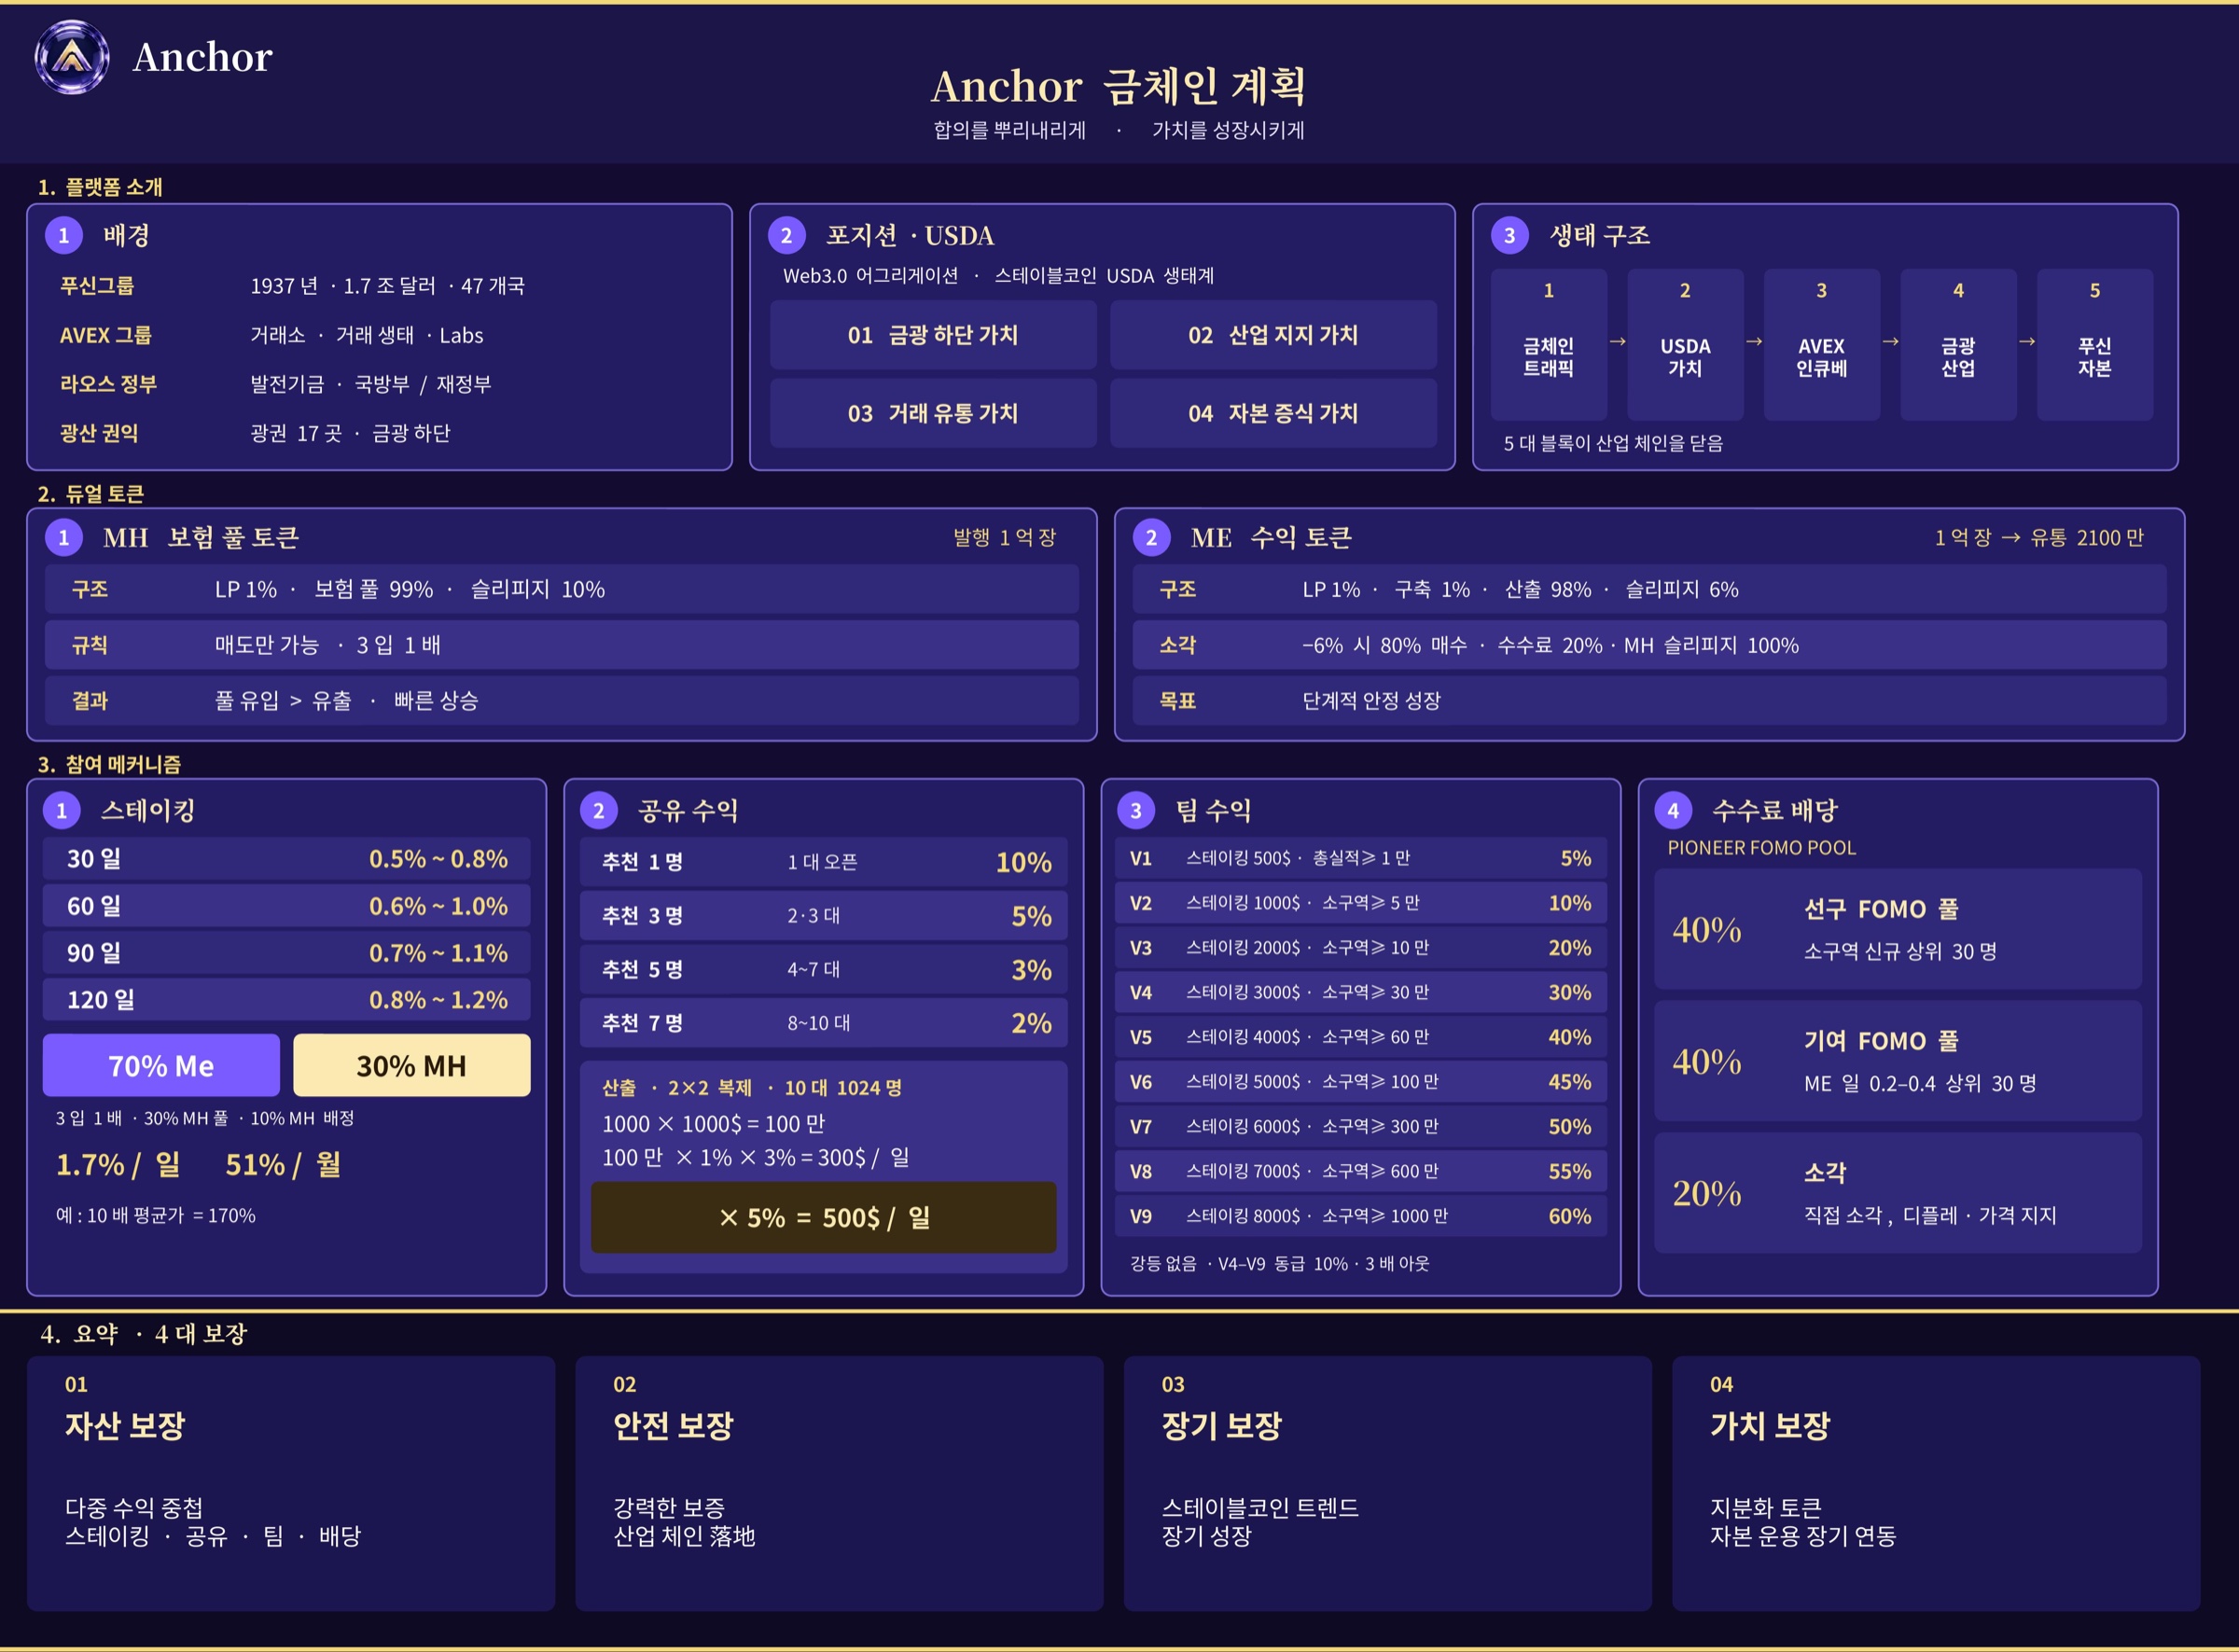The height and width of the screenshot is (1652, 2239).
Task: Click the badge beside MH 보험 풀 토큰
Action: coord(64,537)
